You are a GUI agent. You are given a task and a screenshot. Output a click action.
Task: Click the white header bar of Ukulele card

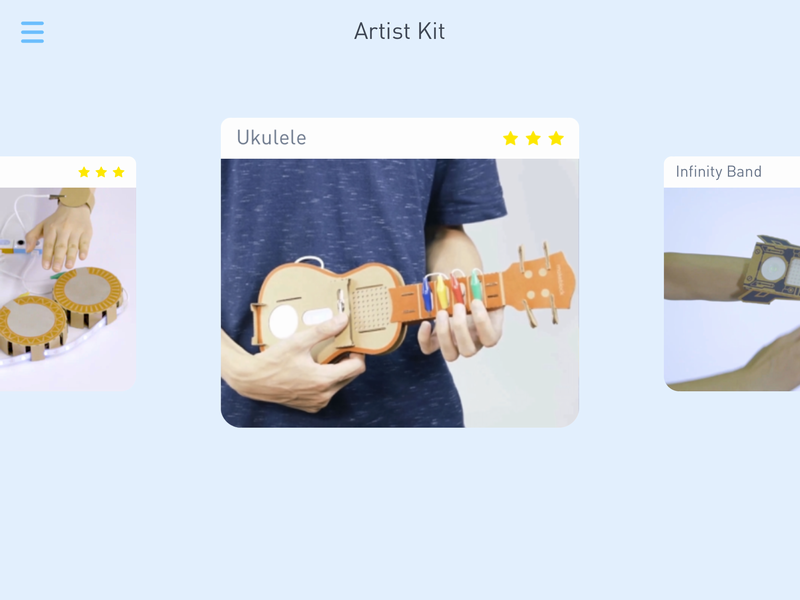pos(400,138)
